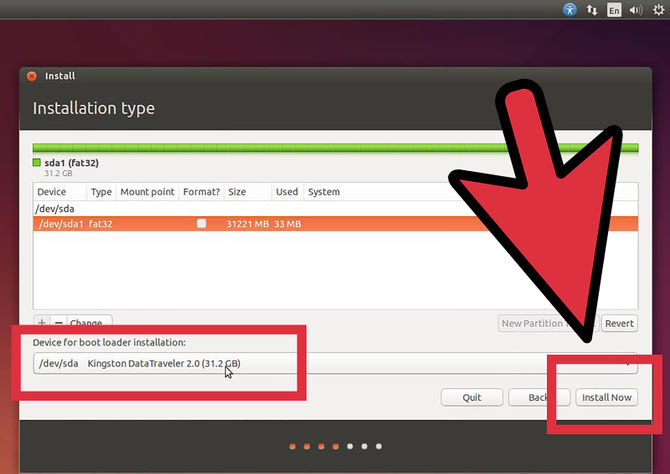Open the network connections indicator
Screen dimensions: 670x474
click(x=592, y=10)
